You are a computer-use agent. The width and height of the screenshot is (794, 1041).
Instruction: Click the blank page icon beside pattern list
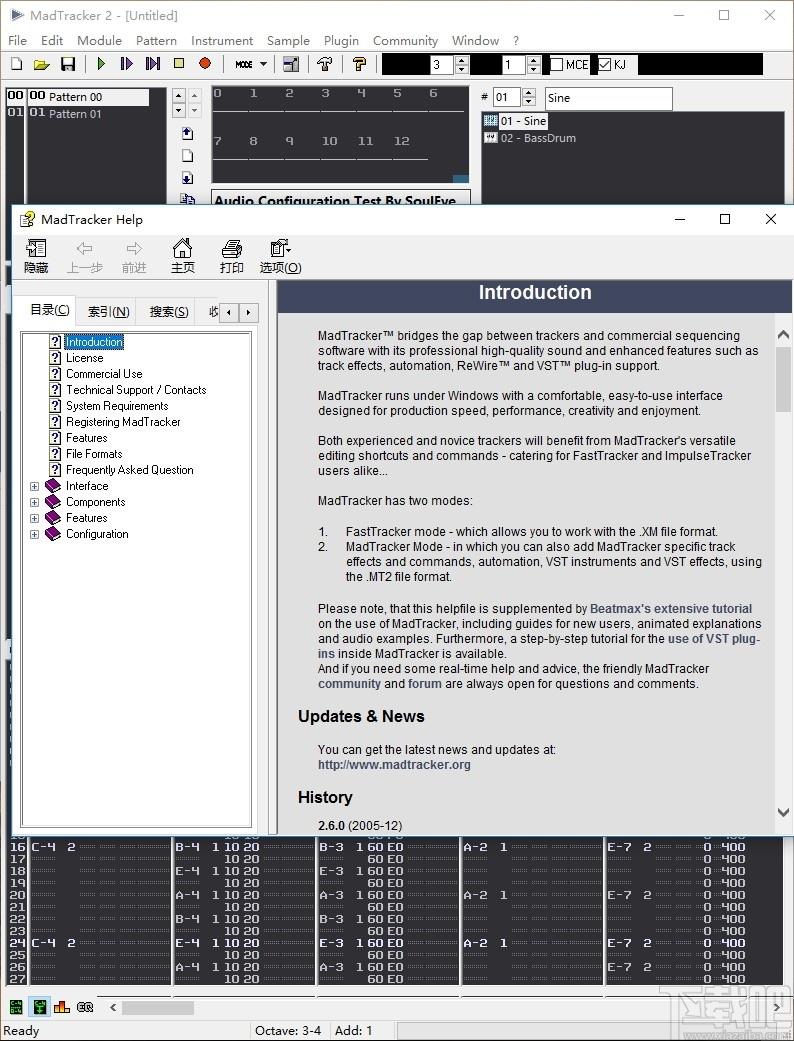click(x=187, y=156)
